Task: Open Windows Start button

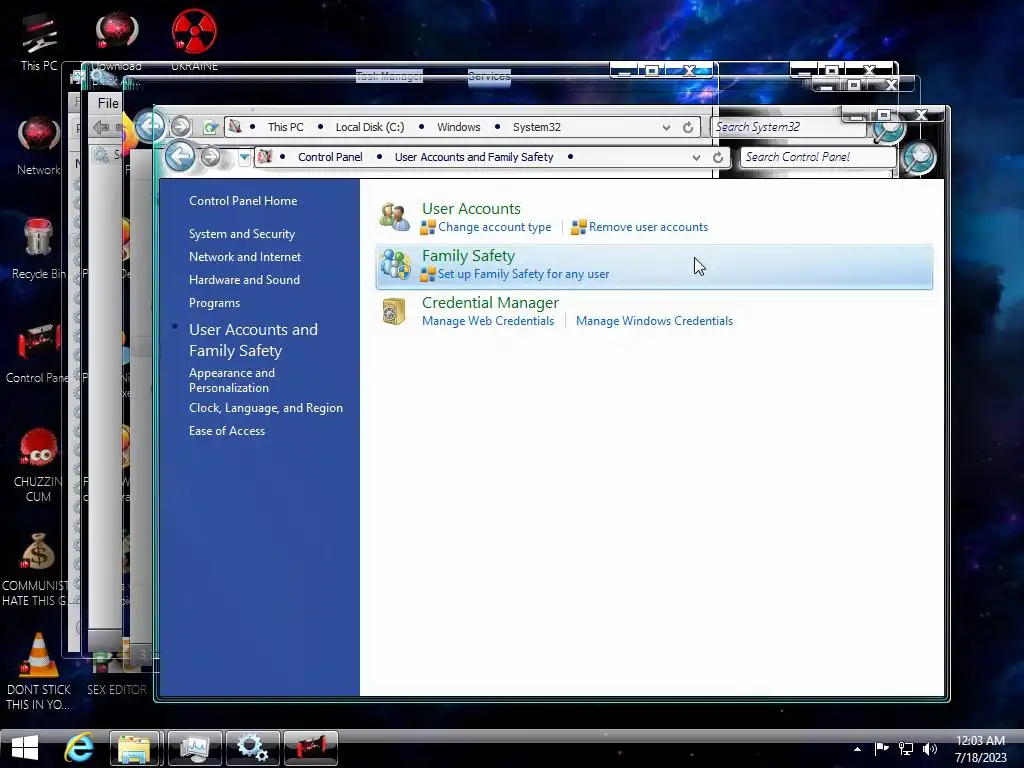Action: point(25,747)
